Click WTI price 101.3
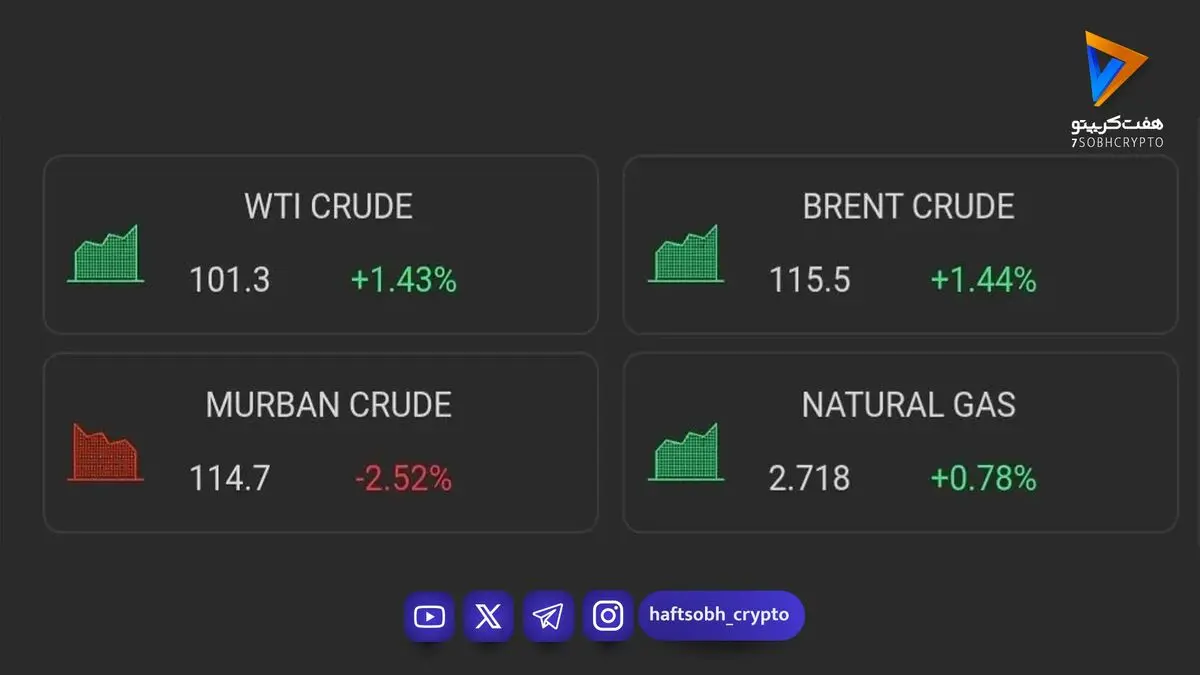 pyautogui.click(x=230, y=280)
